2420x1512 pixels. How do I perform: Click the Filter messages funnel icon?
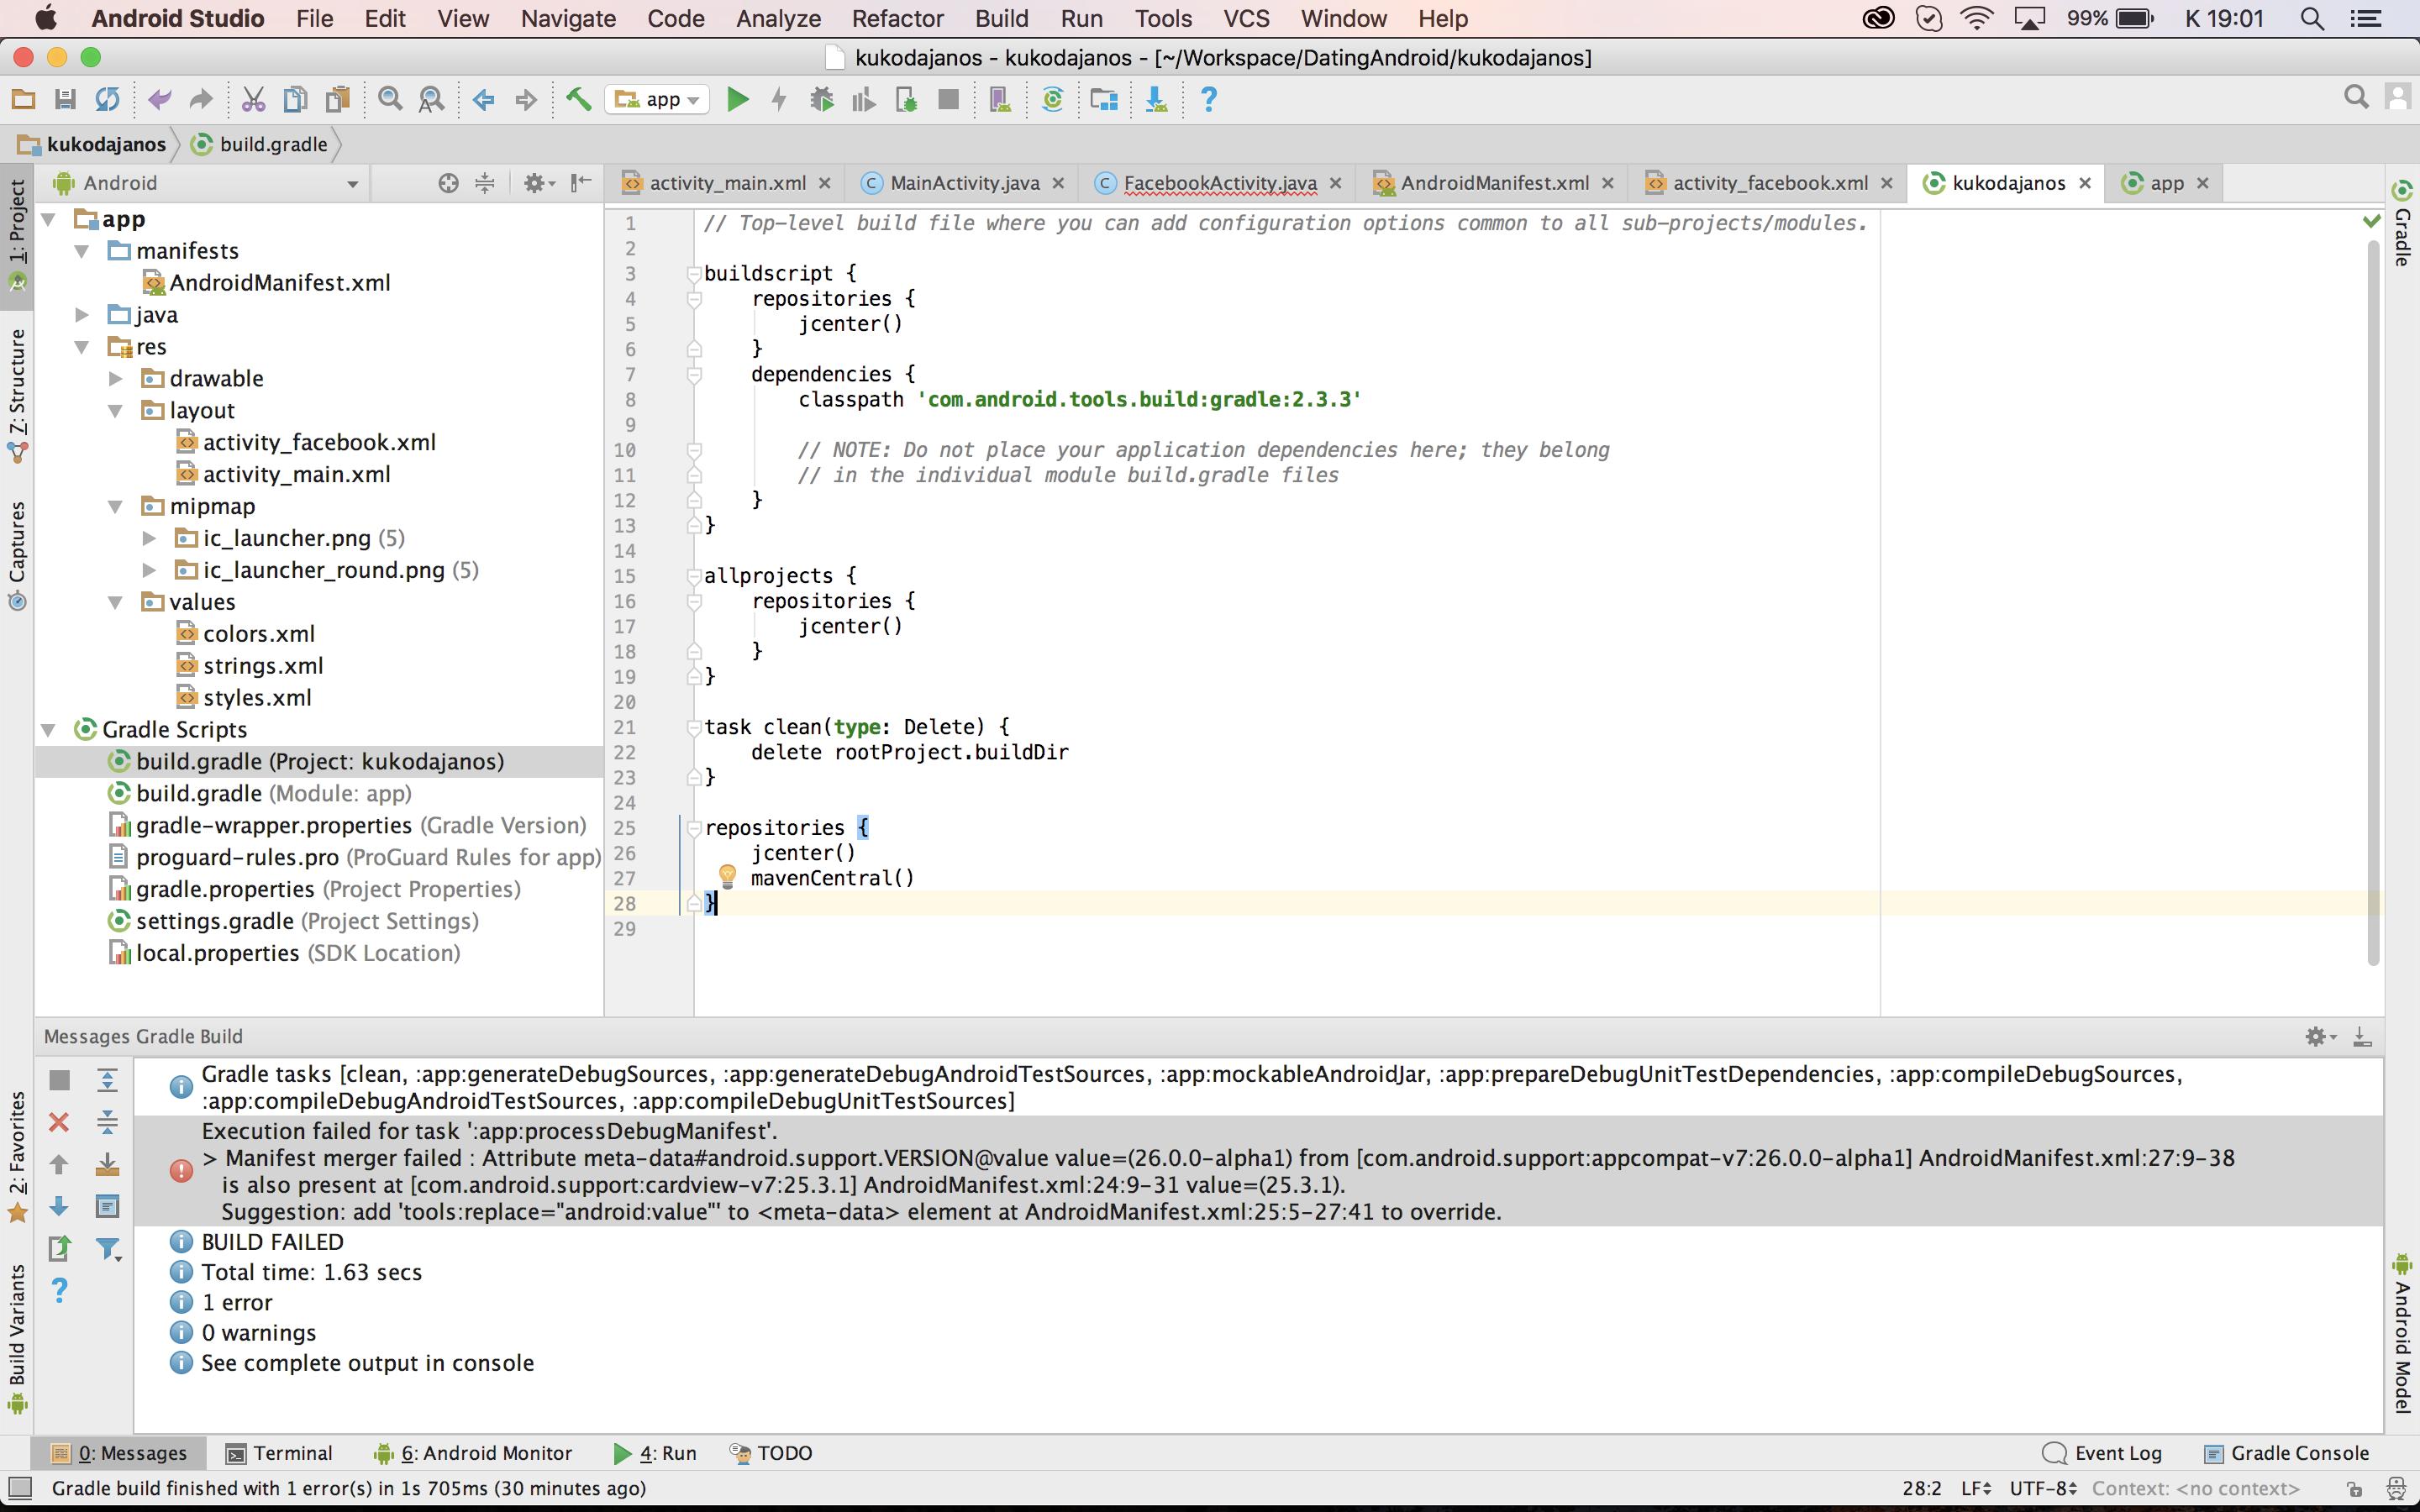108,1248
